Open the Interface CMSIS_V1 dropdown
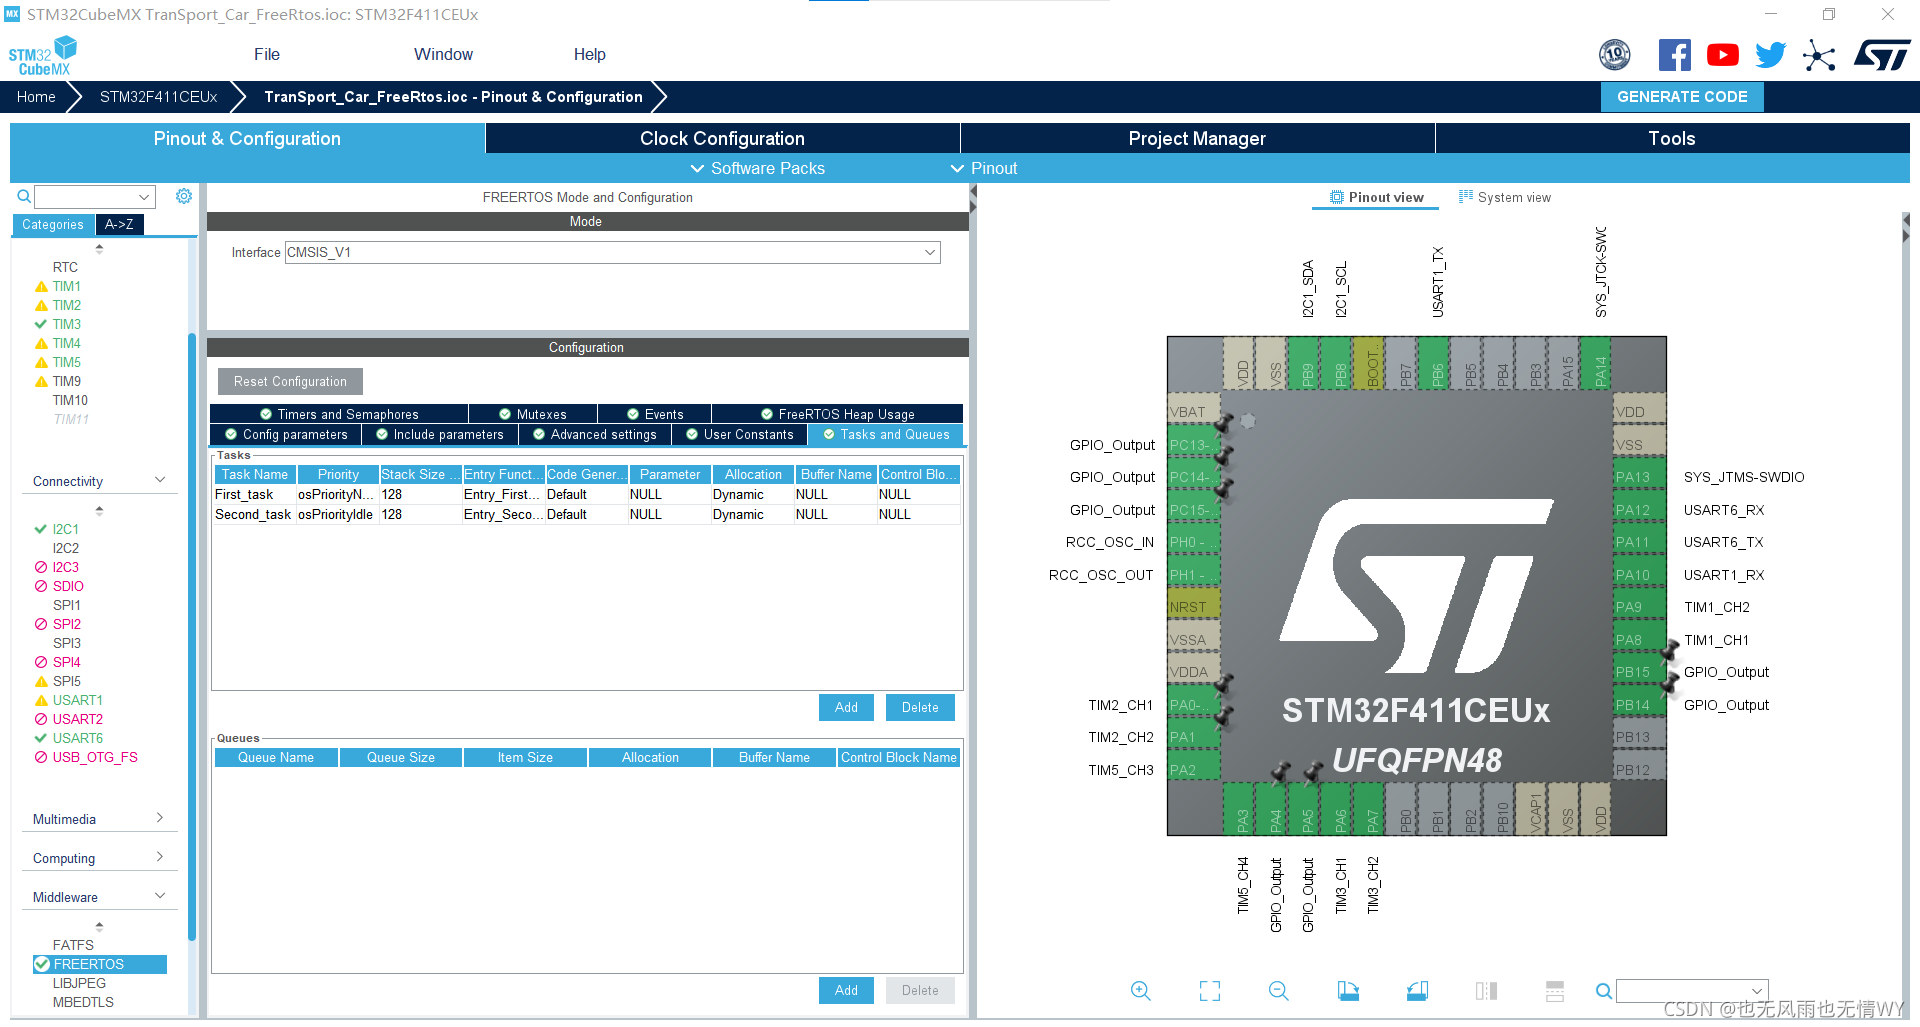This screenshot has height=1027, width=1920. 612,252
